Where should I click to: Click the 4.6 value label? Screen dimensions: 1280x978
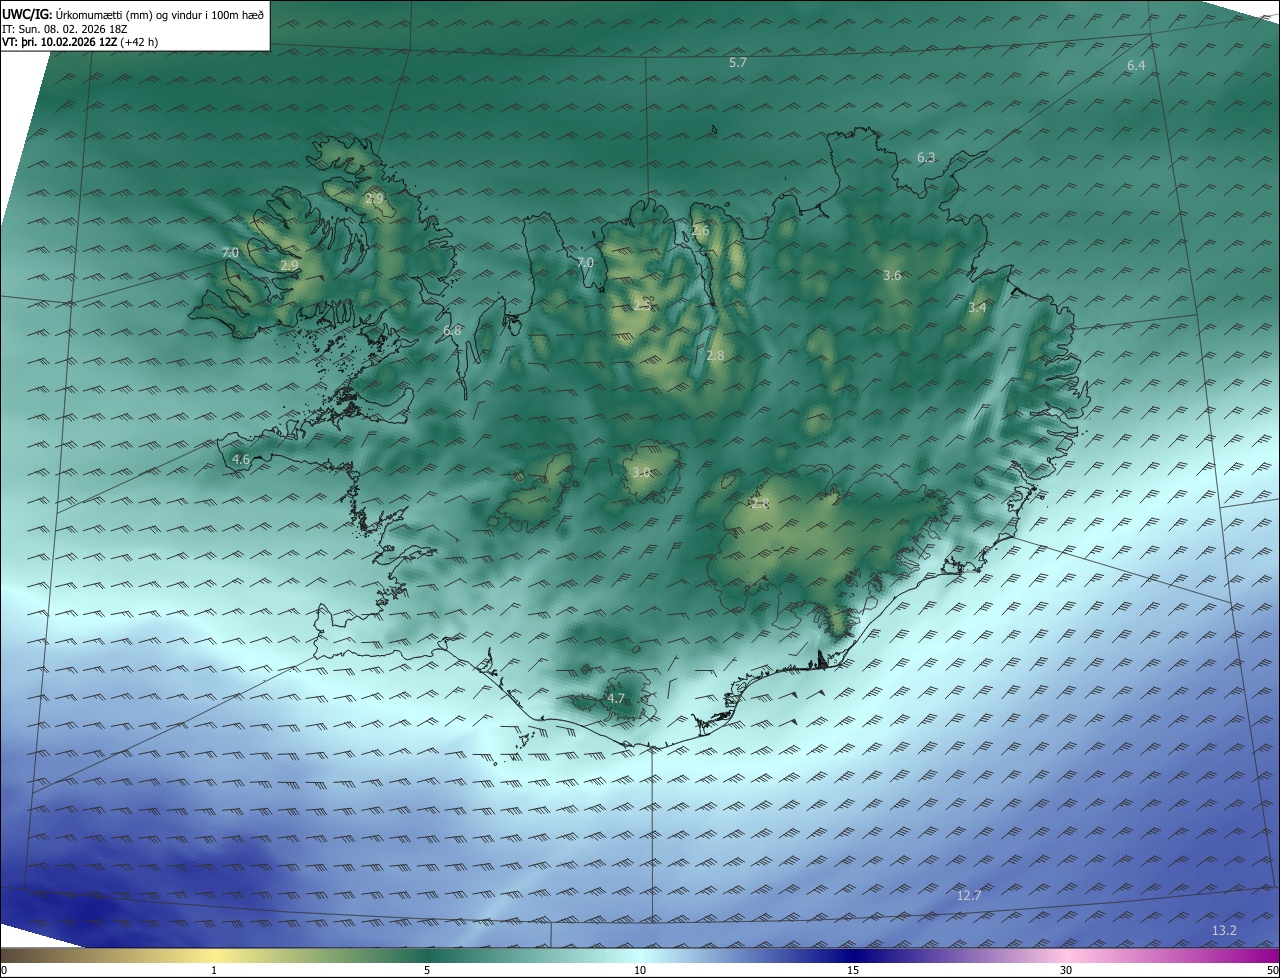241,459
